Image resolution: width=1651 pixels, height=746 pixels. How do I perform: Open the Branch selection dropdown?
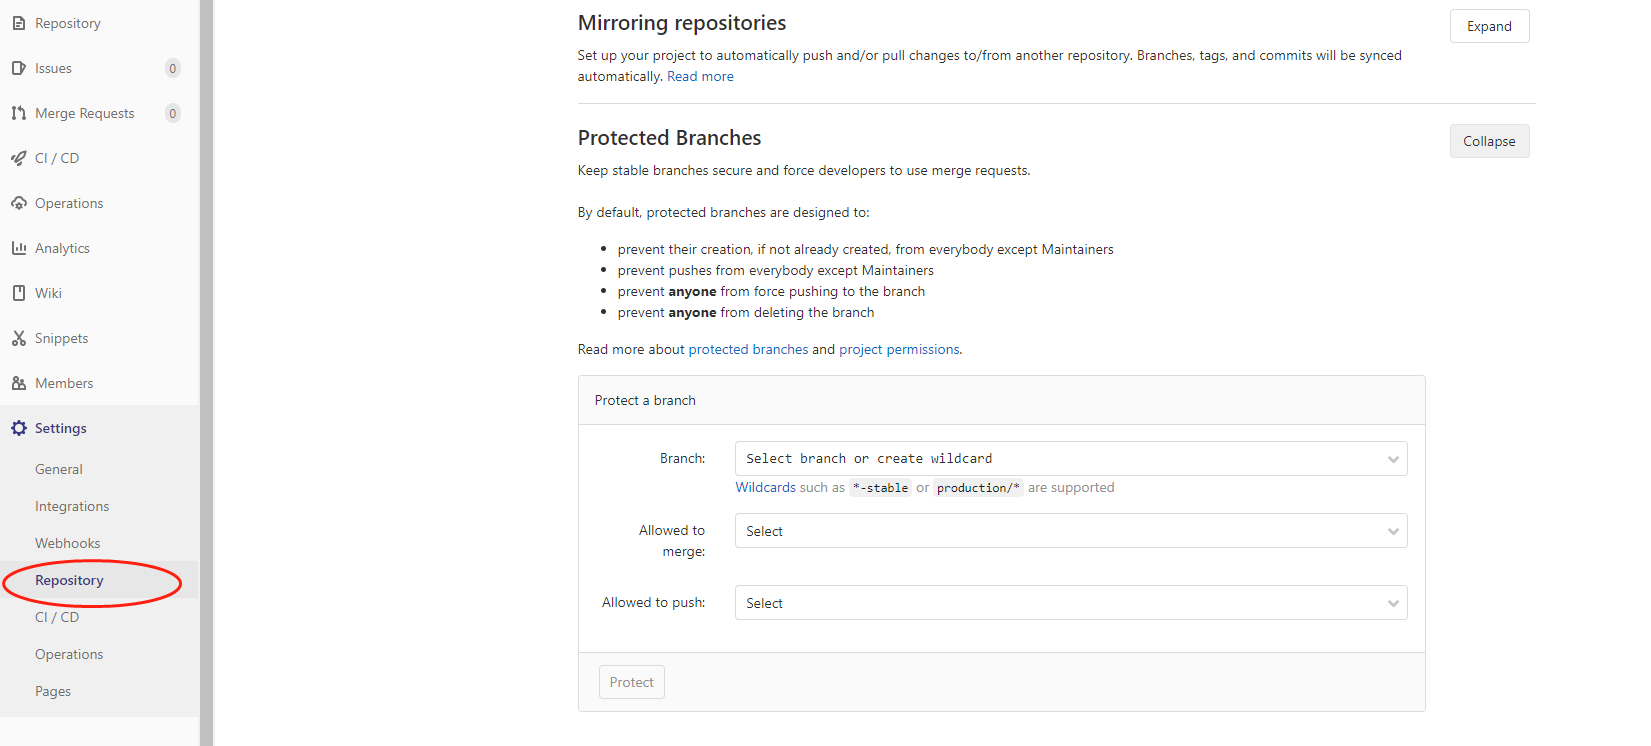pos(1070,459)
